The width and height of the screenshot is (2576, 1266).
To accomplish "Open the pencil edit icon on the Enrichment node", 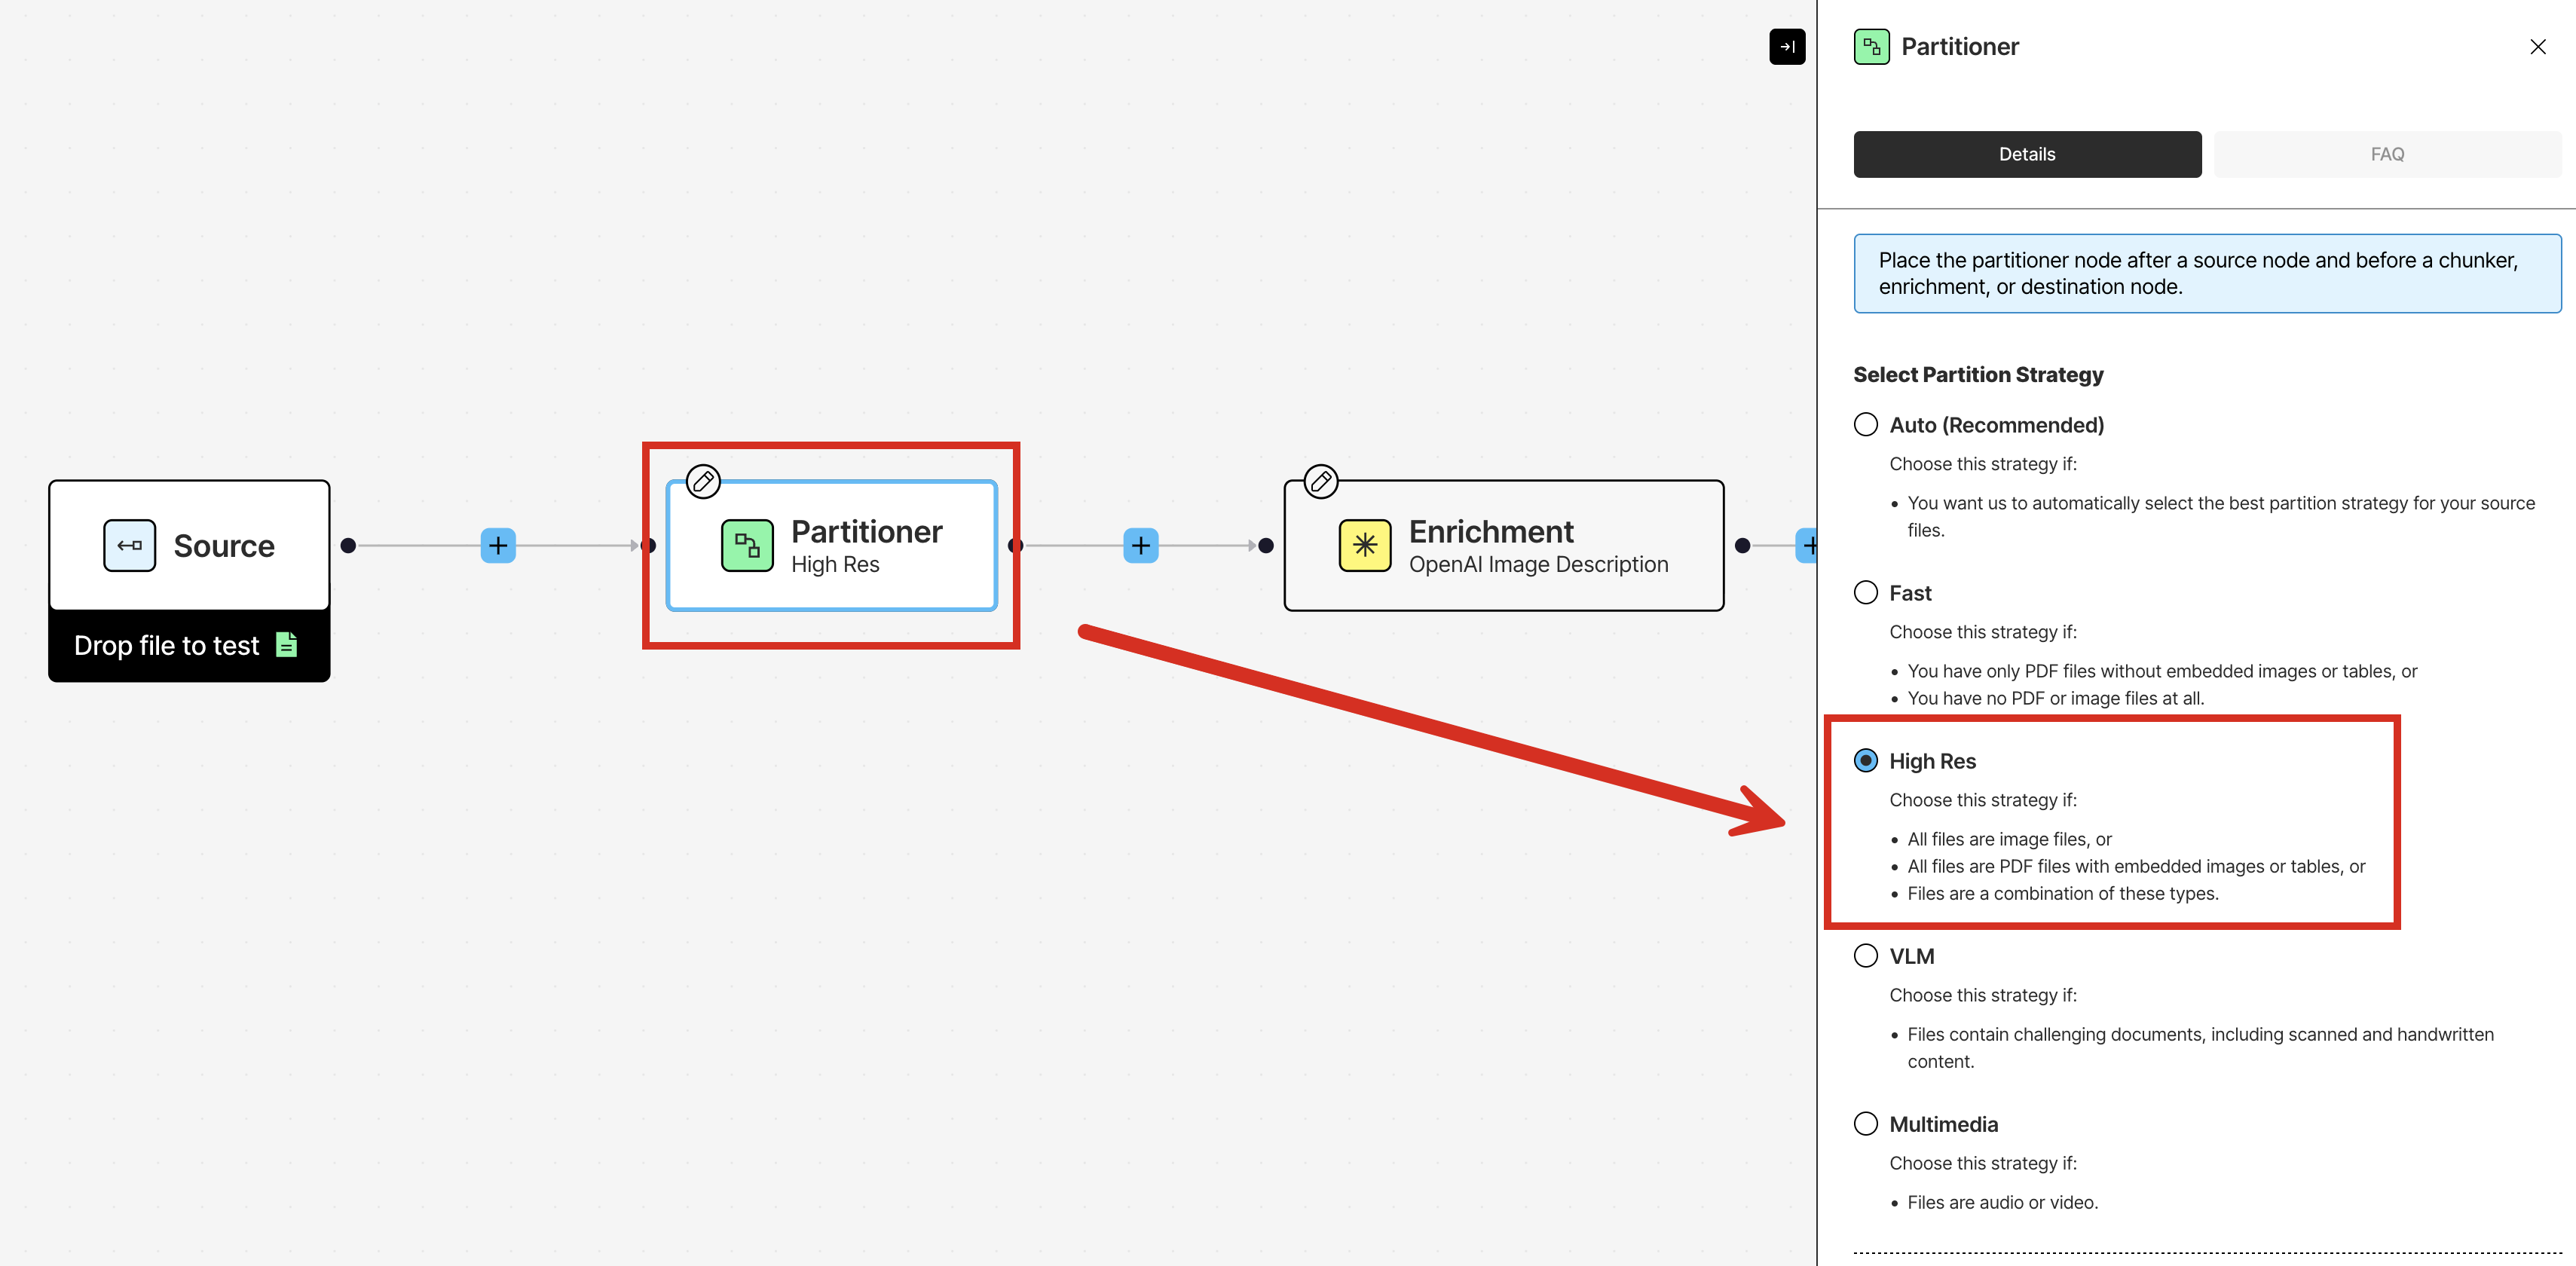I will click(1320, 481).
